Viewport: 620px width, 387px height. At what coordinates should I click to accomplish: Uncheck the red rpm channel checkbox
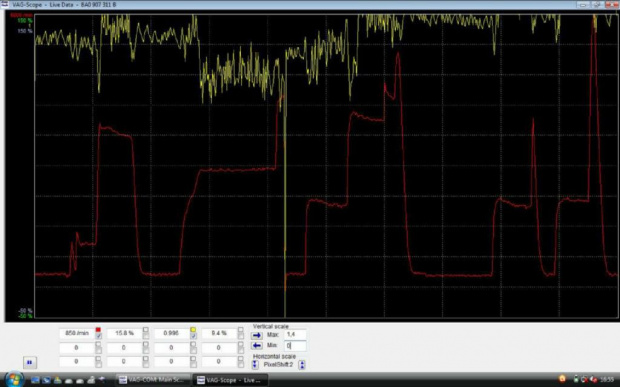pos(98,336)
